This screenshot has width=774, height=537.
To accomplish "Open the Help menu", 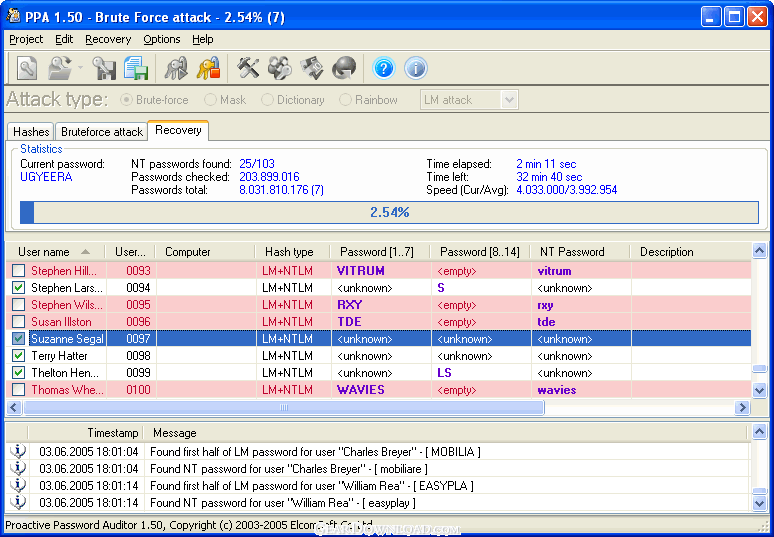I will pos(203,39).
